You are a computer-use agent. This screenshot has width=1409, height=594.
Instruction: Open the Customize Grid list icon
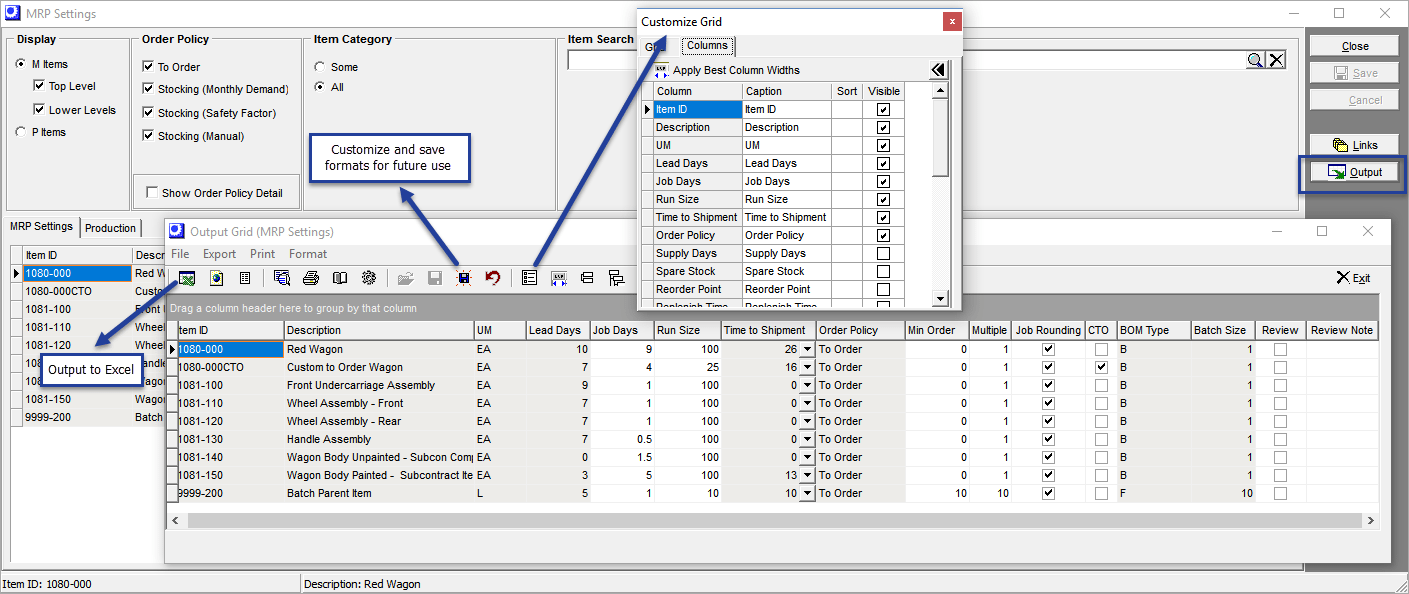tap(528, 277)
